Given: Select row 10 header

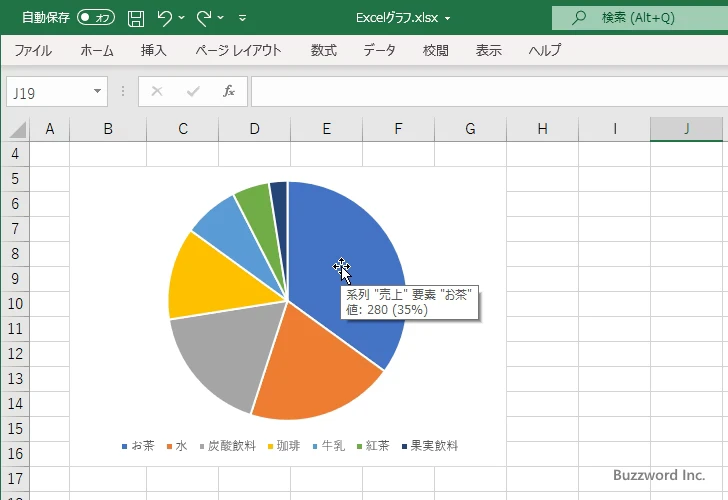Looking at the screenshot, I should coord(15,304).
